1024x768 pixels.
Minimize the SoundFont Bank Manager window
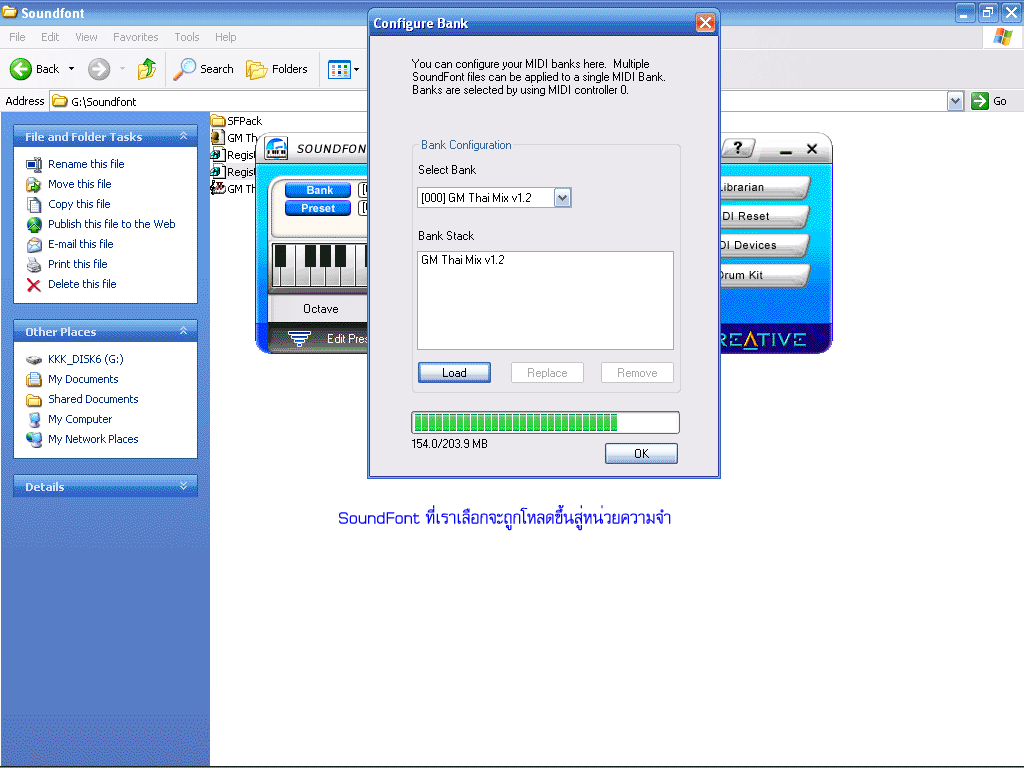pyautogui.click(x=786, y=150)
